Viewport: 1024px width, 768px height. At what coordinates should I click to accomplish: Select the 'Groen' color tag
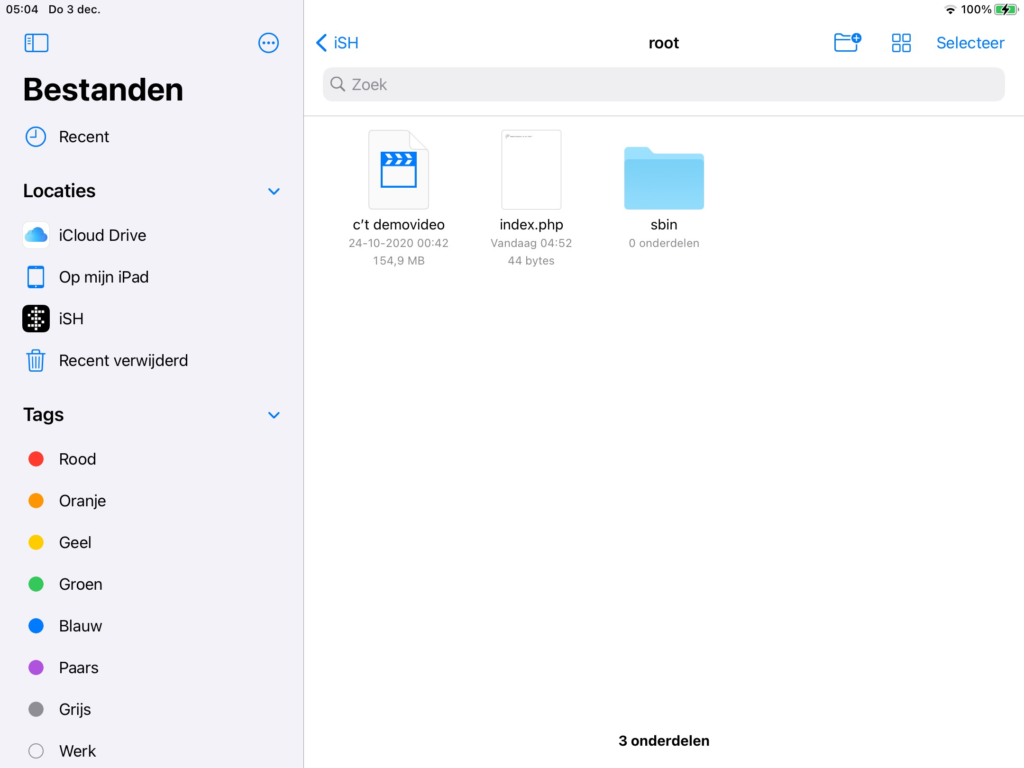(80, 584)
